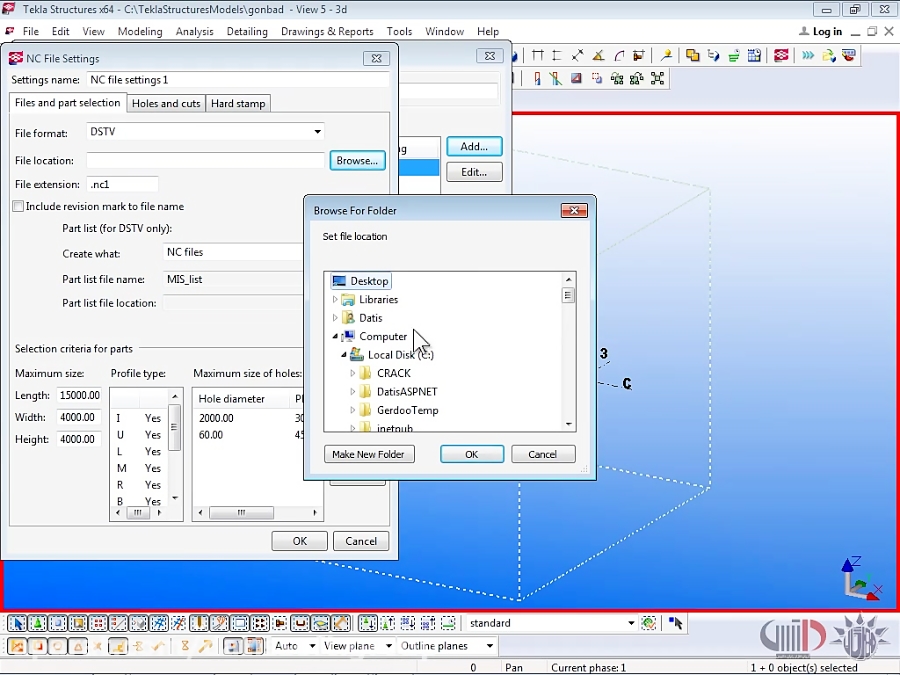This screenshot has height=675, width=900.
Task: Toggle Snap to end points switch (orange square)
Action: 37,646
